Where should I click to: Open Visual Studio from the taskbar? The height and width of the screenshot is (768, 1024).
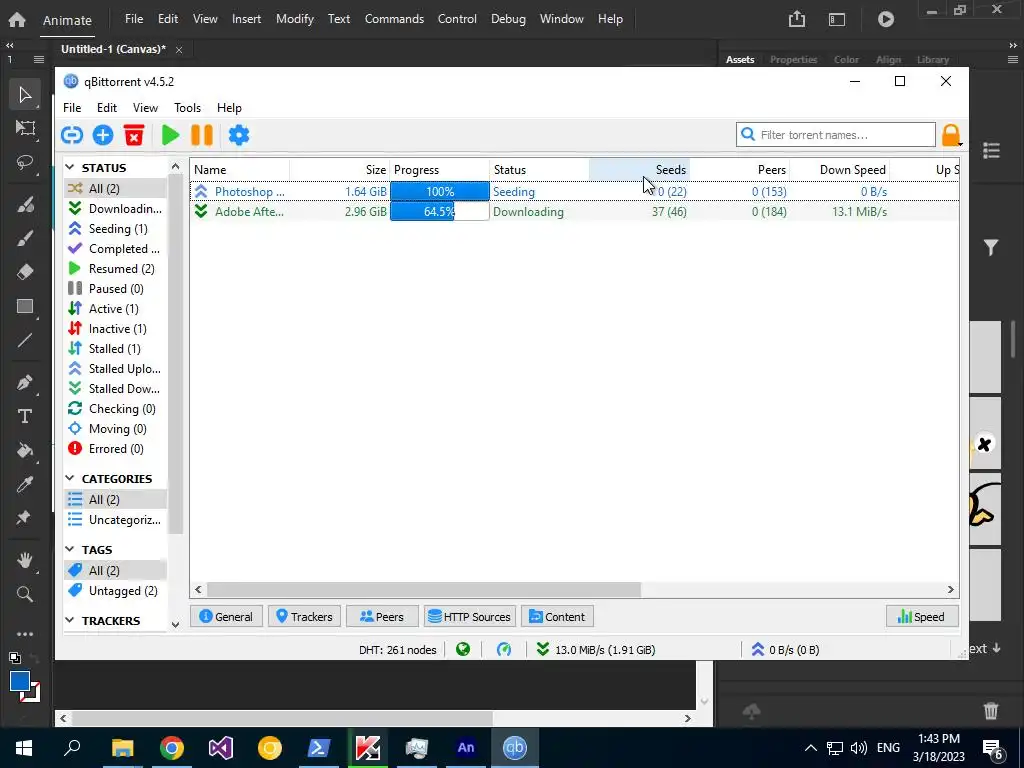(221, 748)
